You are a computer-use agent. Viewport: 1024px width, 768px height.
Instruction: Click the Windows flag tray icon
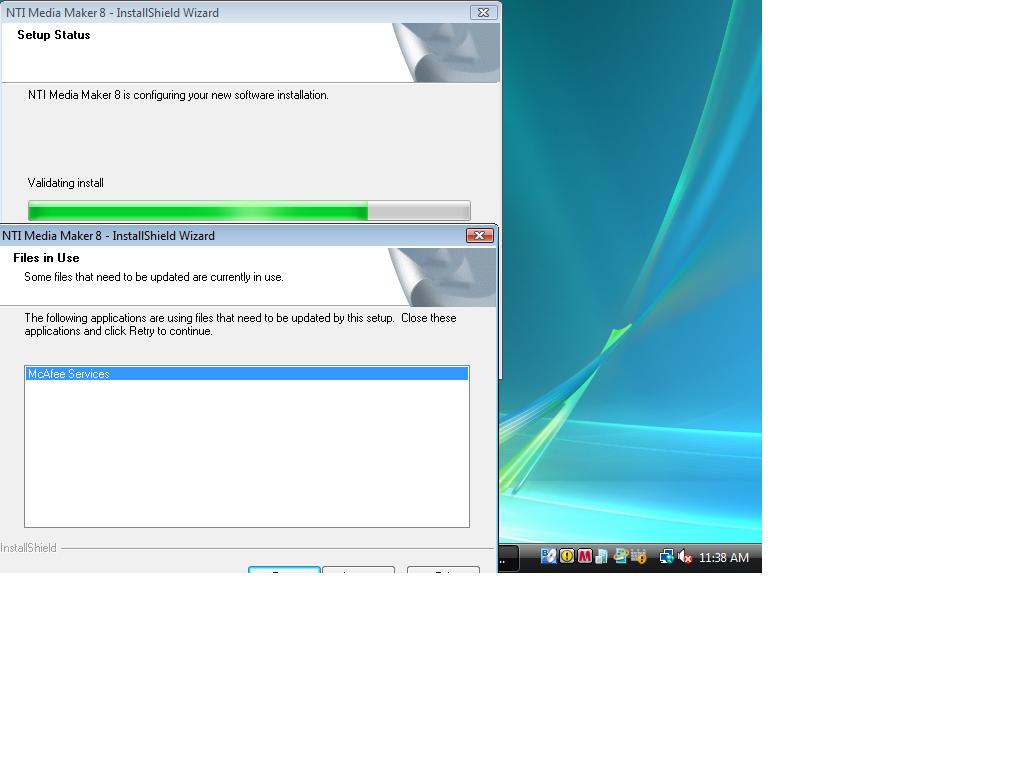pyautogui.click(x=620, y=556)
